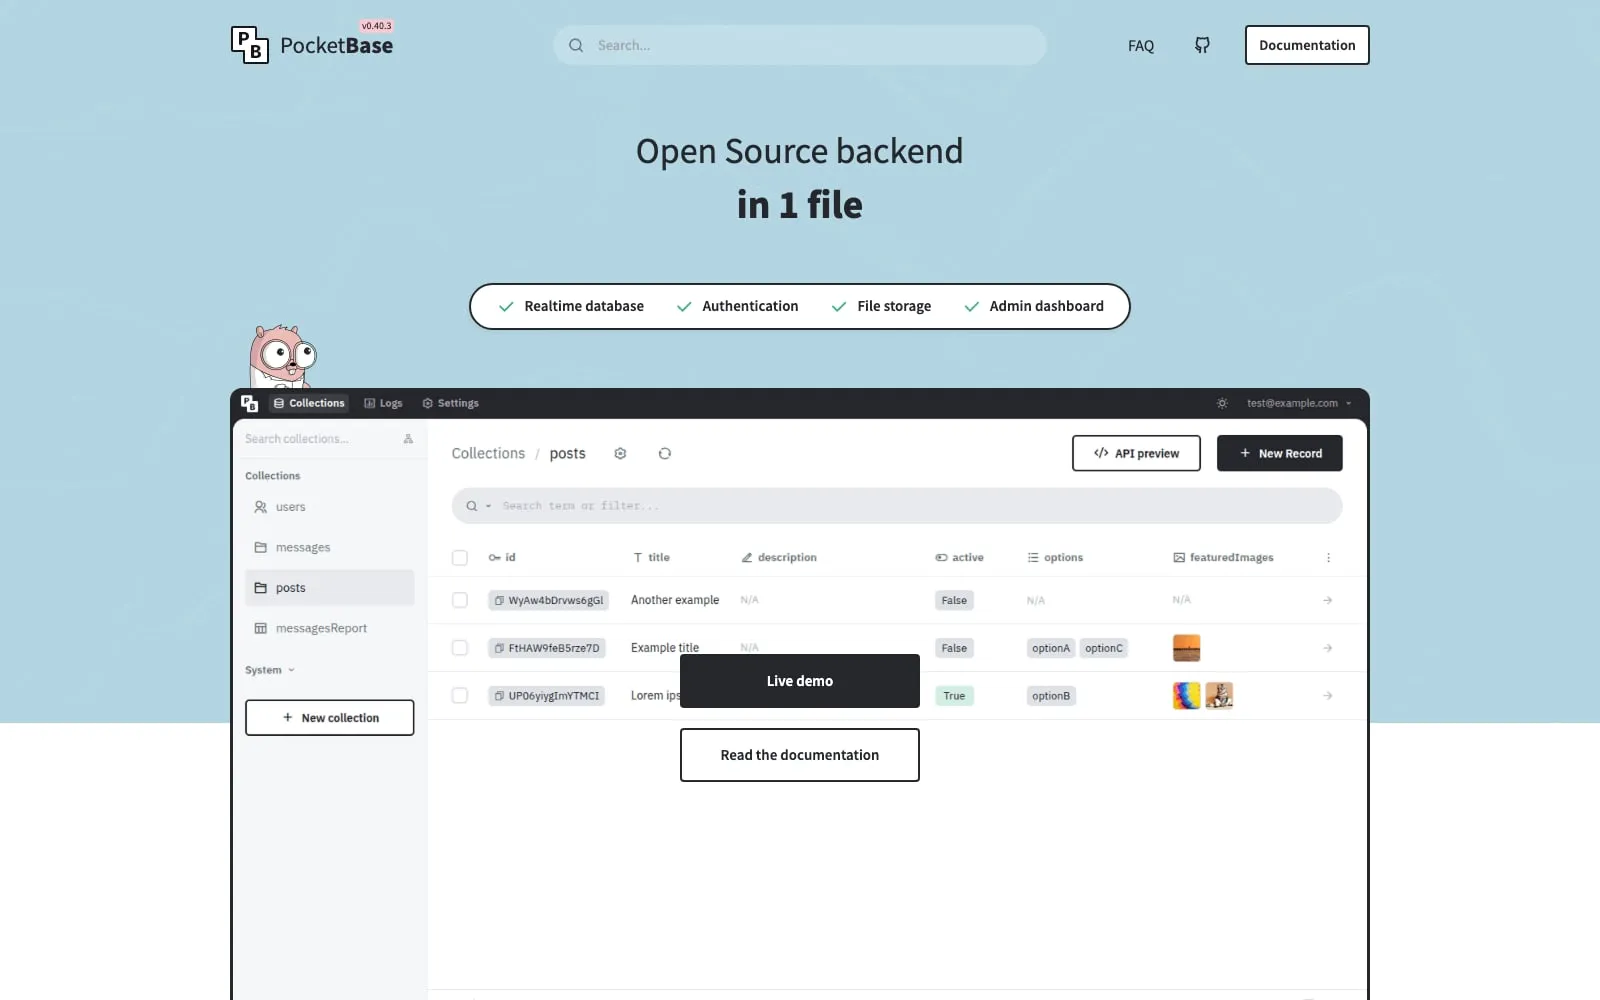The image size is (1600, 1000).
Task: Open the GitHub repository icon
Action: (1202, 45)
